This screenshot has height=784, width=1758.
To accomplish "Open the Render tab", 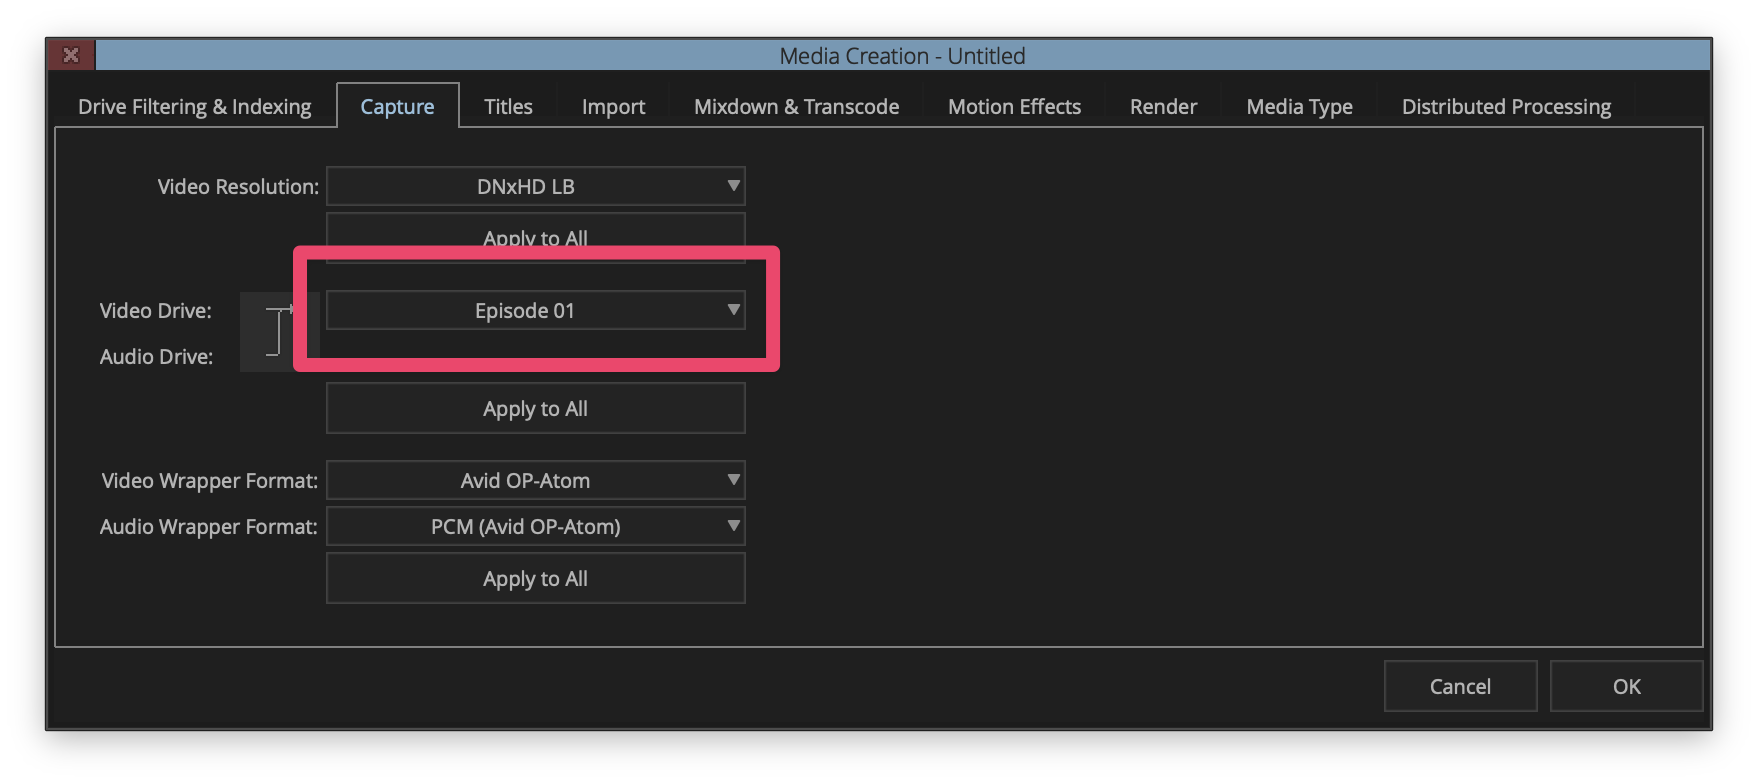I will click(1163, 107).
